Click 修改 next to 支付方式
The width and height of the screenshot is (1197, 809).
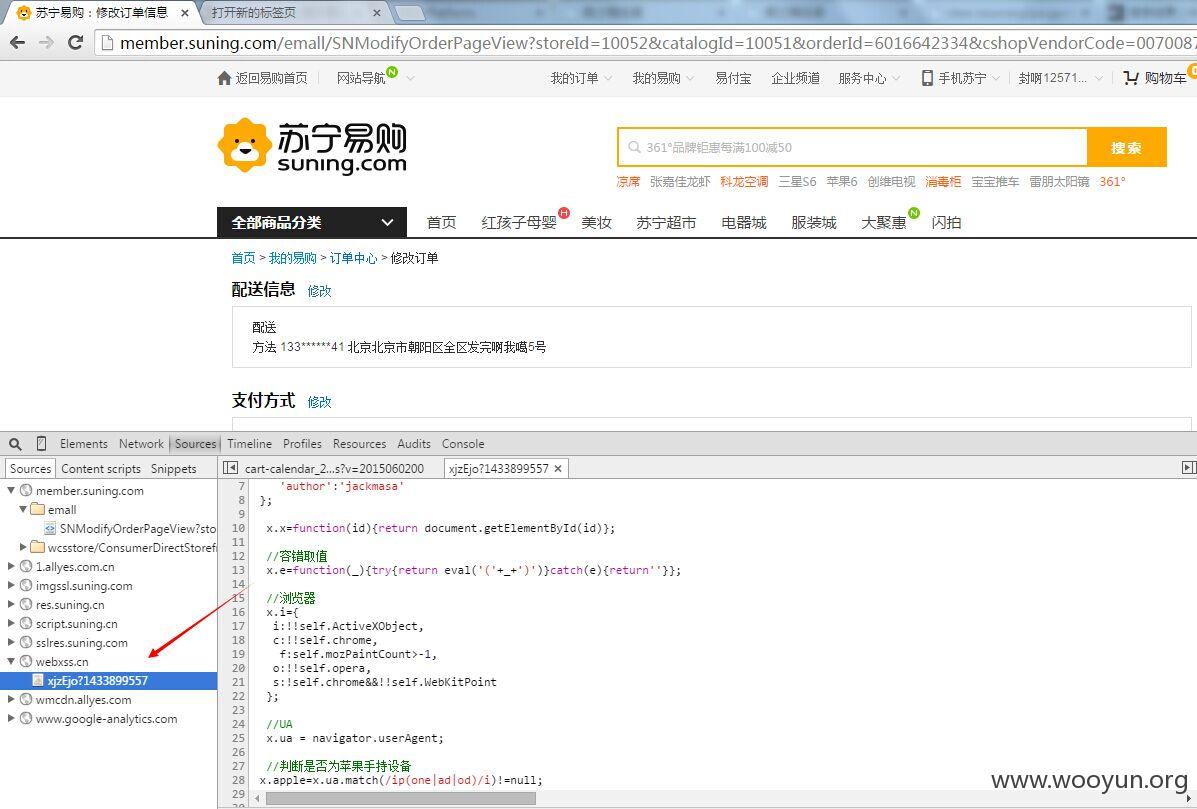click(x=319, y=401)
